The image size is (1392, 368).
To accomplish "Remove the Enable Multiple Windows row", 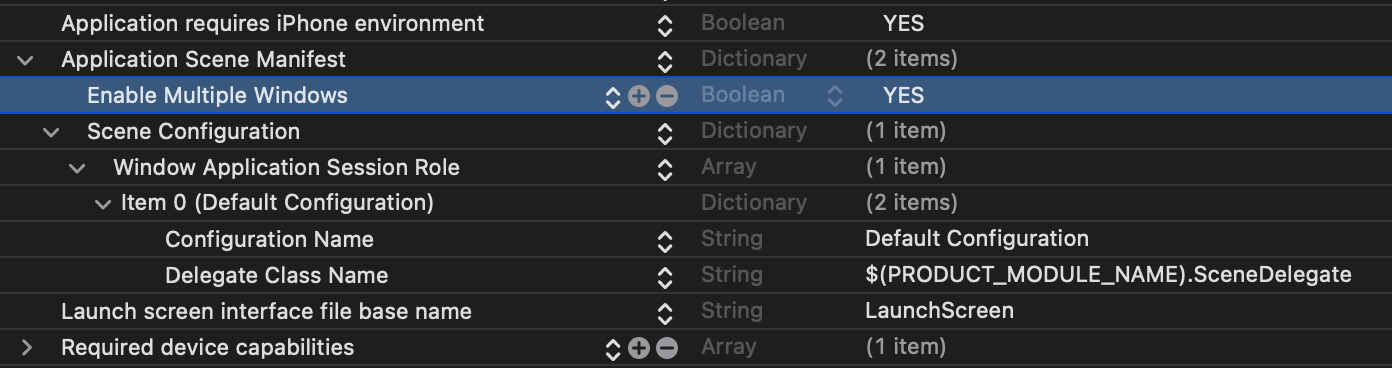I will click(667, 96).
